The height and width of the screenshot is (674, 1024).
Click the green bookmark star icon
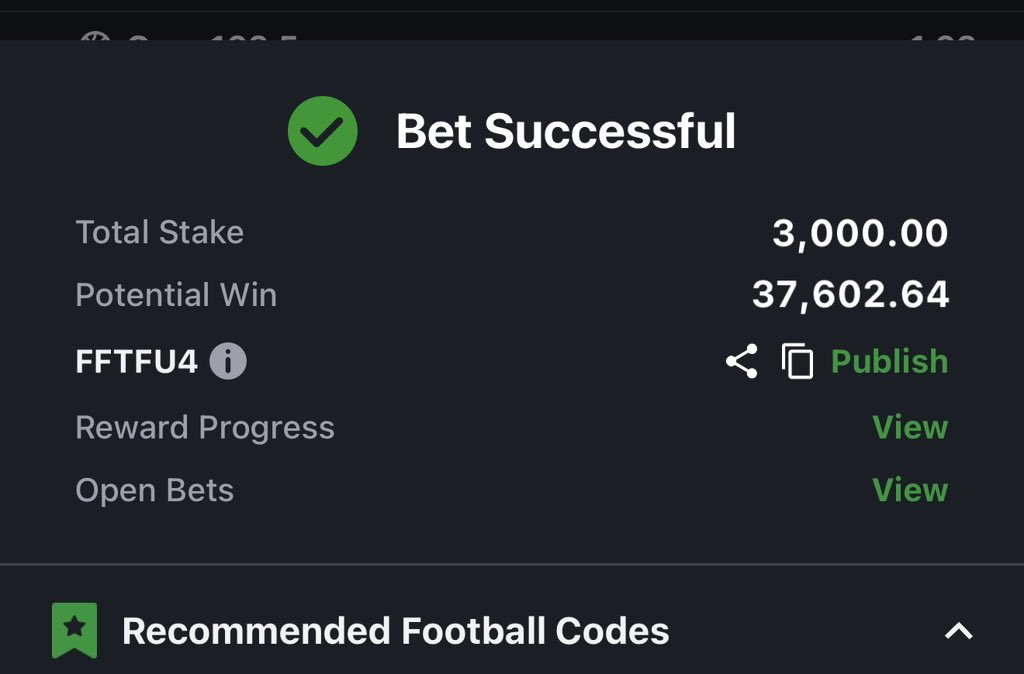tap(75, 630)
